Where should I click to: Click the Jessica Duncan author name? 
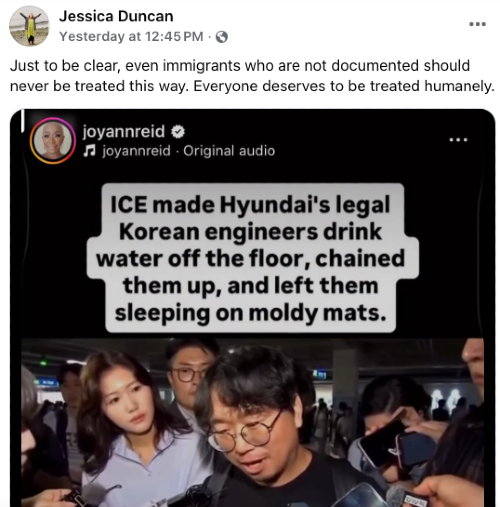[x=116, y=16]
